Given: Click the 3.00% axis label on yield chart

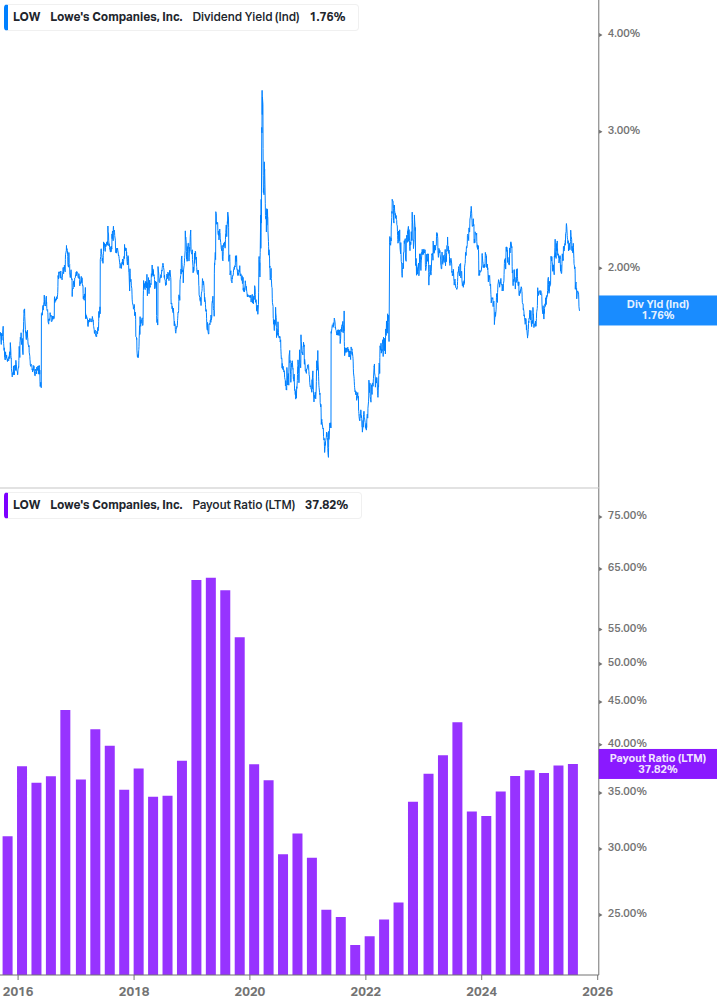Looking at the screenshot, I should point(623,130).
